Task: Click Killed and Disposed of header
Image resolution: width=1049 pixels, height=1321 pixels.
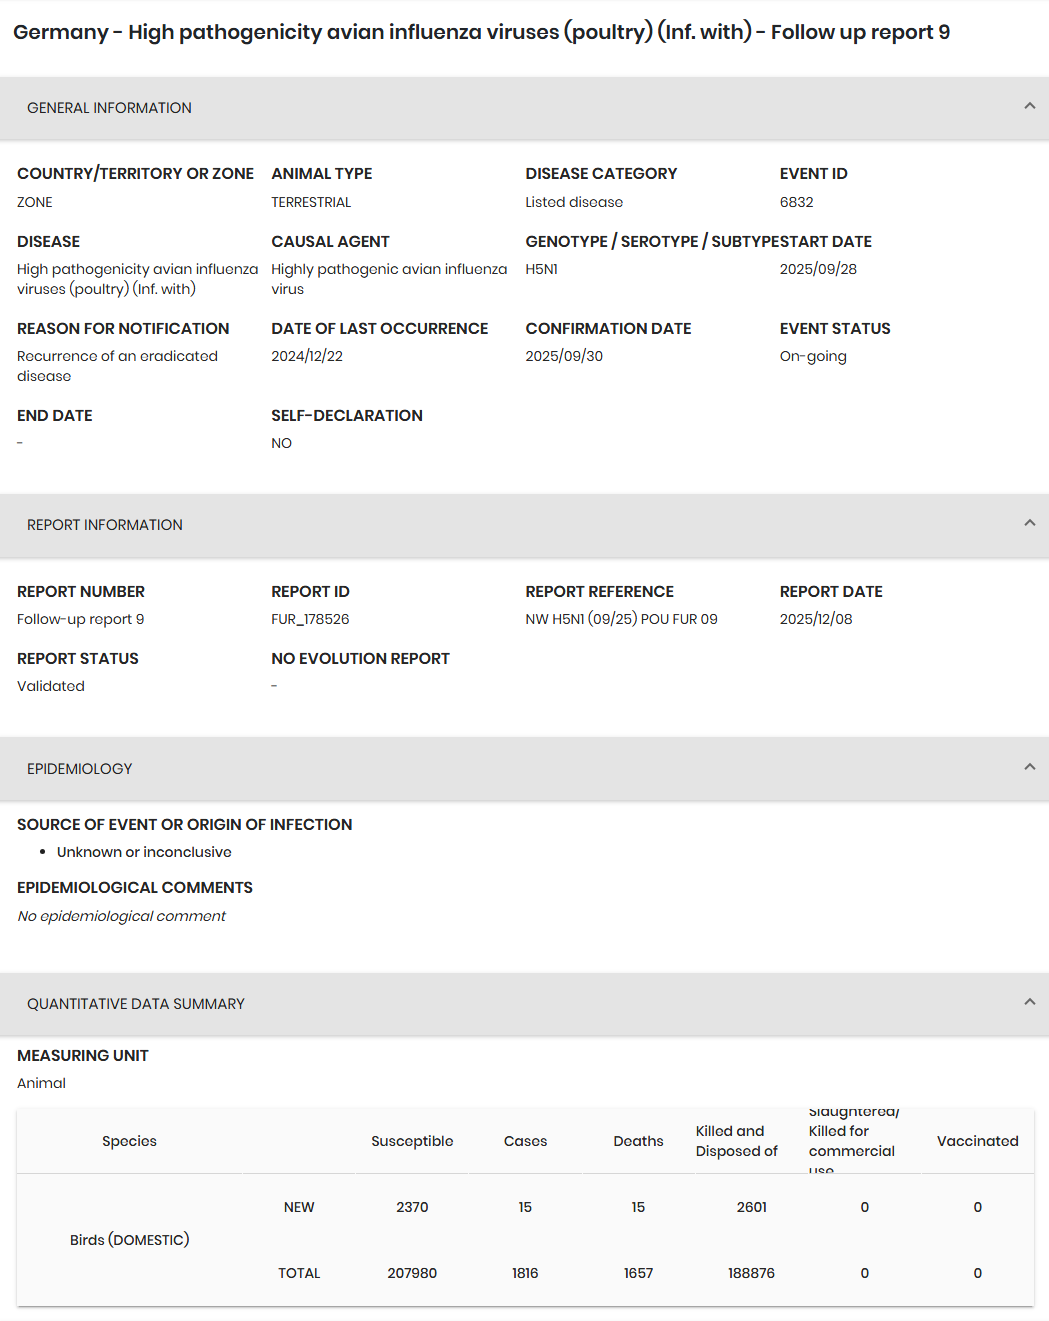Action: point(737,1141)
